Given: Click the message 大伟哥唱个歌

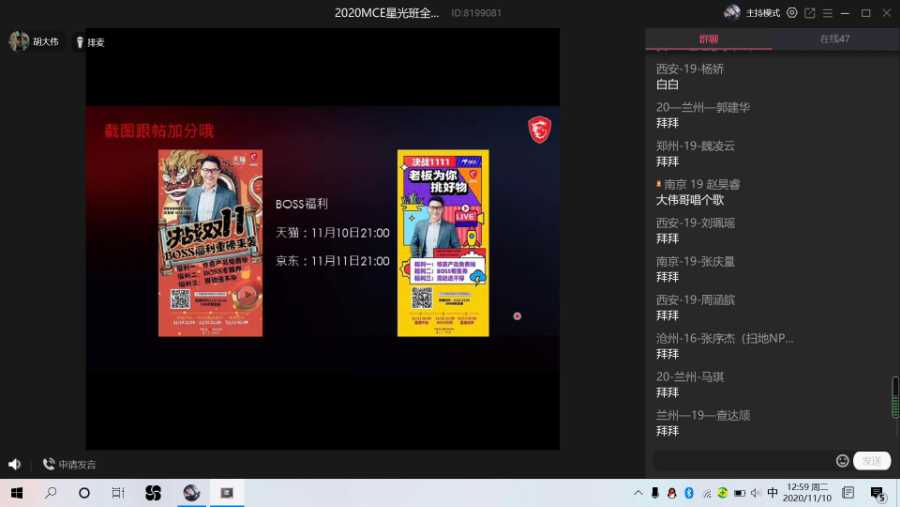Looking at the screenshot, I should click(x=690, y=200).
